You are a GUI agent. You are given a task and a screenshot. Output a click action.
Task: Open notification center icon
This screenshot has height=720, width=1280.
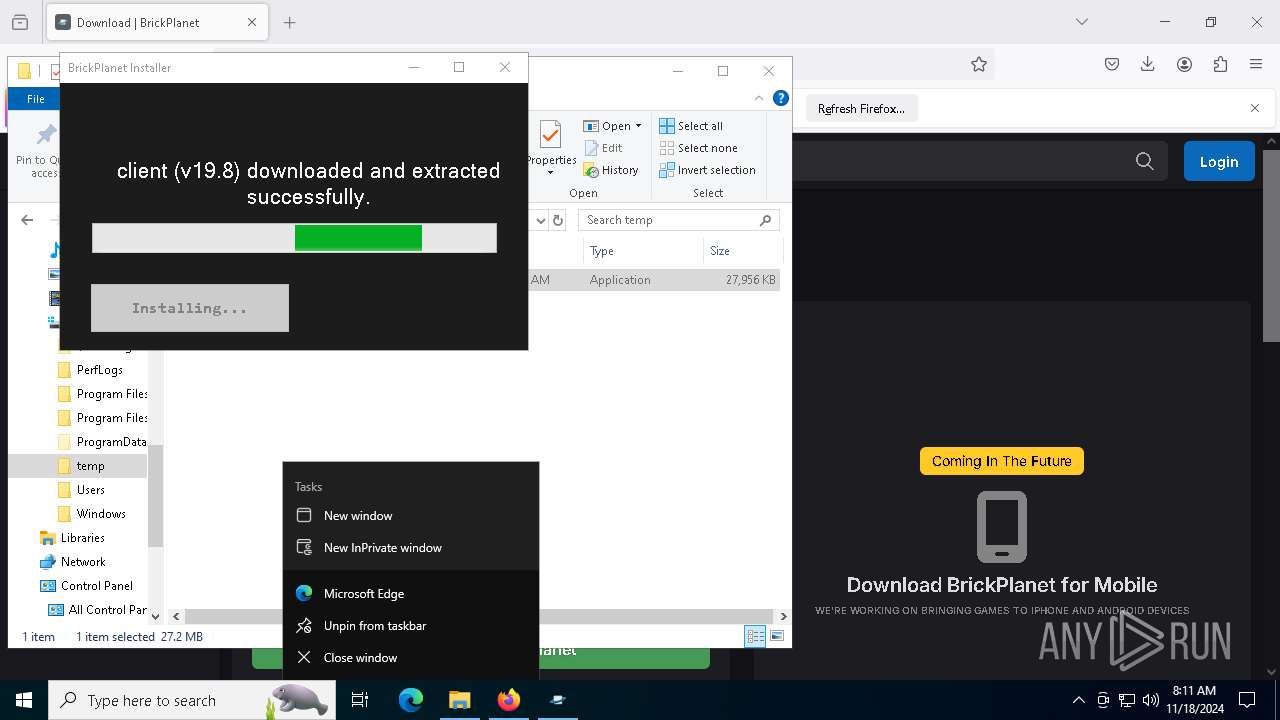(x=1247, y=700)
